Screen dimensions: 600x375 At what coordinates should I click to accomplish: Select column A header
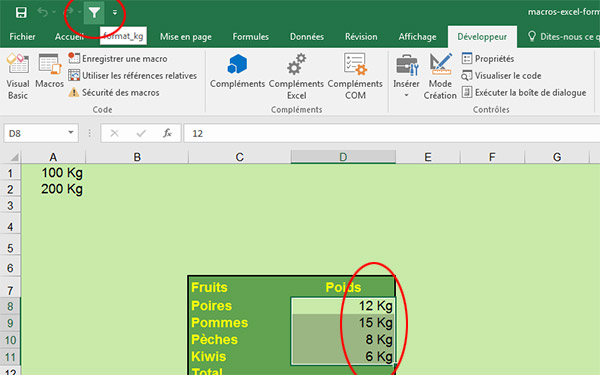coord(53,157)
